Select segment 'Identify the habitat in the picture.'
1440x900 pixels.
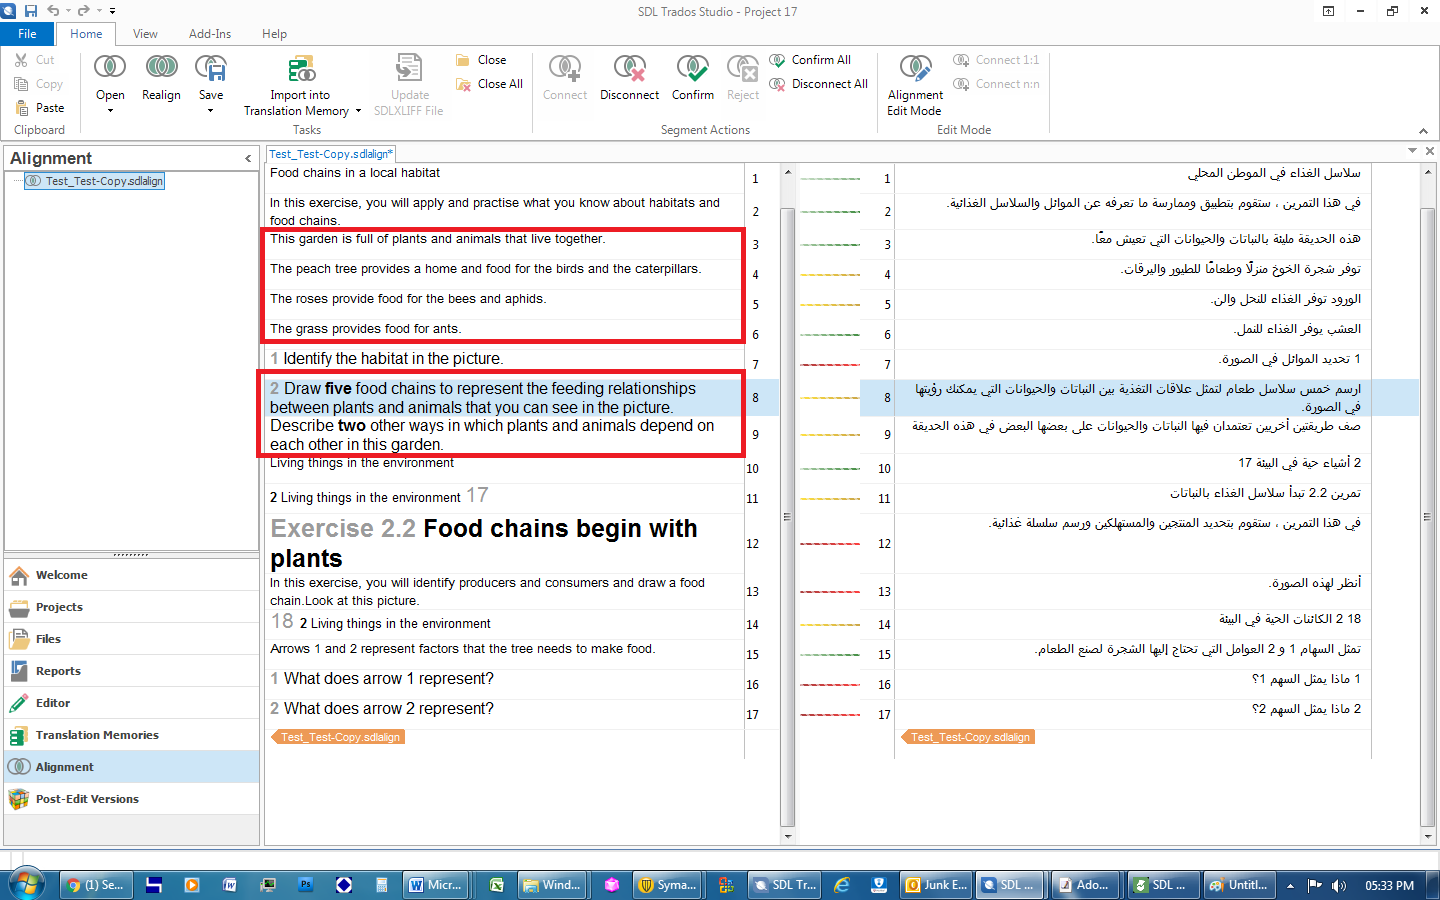click(x=392, y=359)
